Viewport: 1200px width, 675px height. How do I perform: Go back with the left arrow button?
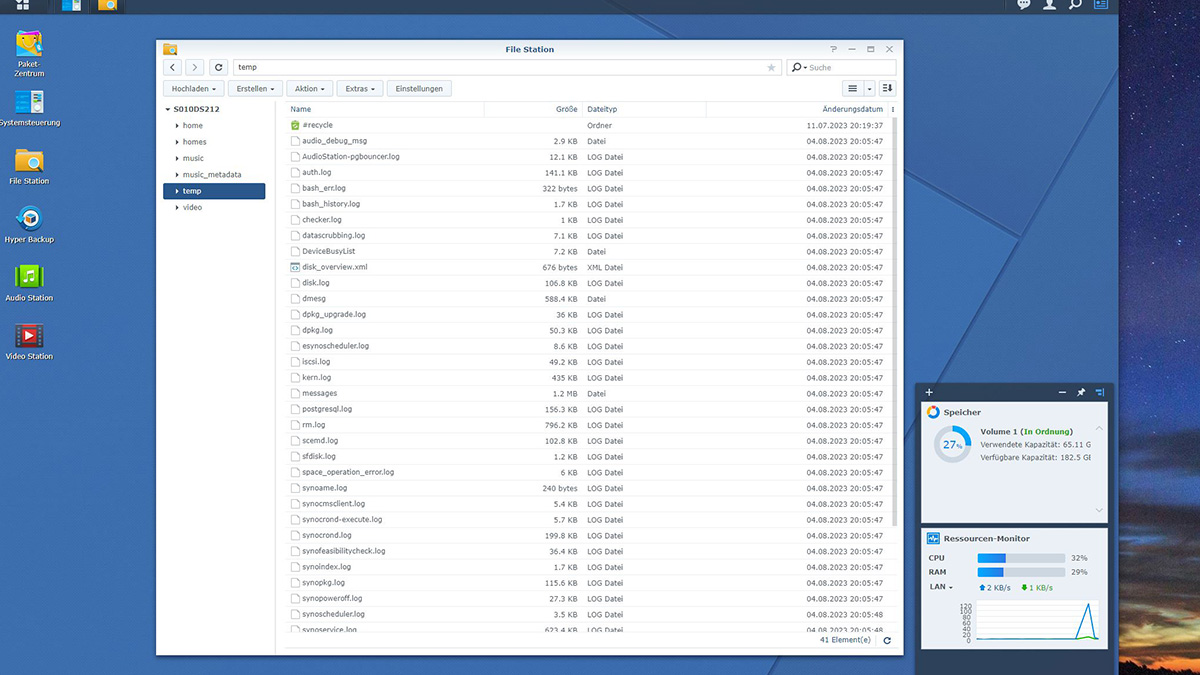pos(172,67)
